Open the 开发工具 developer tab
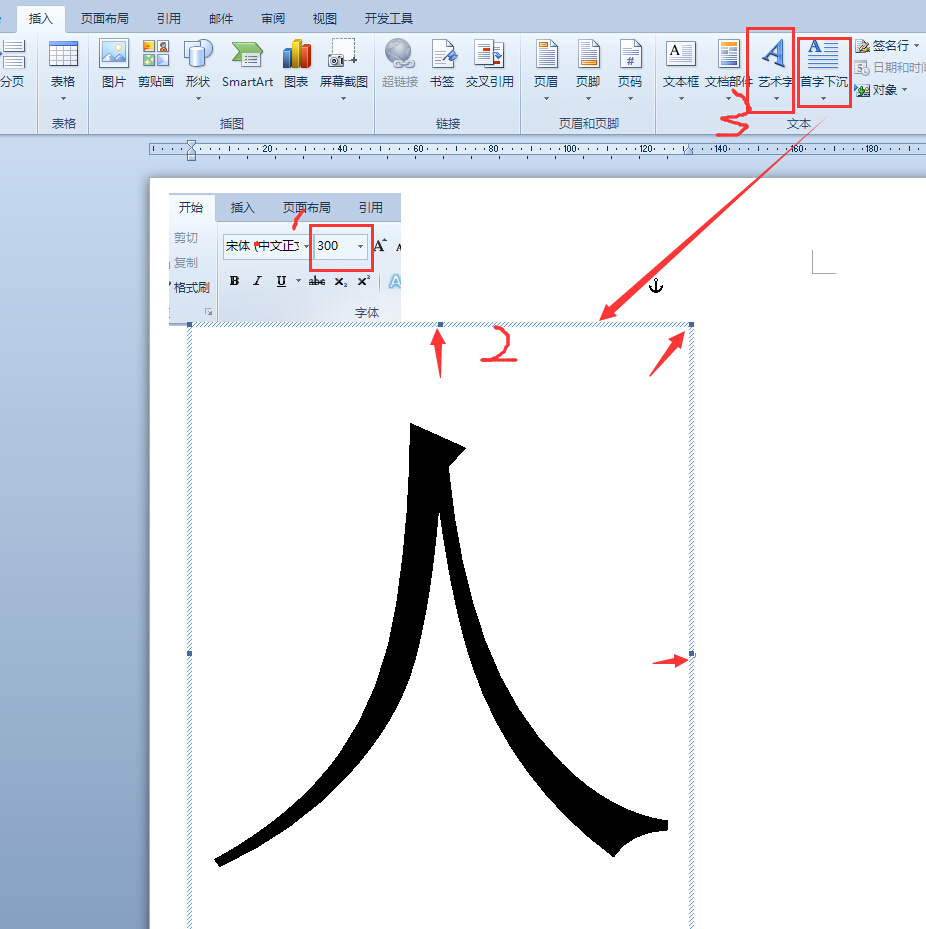This screenshot has width=926, height=929. [x=389, y=18]
